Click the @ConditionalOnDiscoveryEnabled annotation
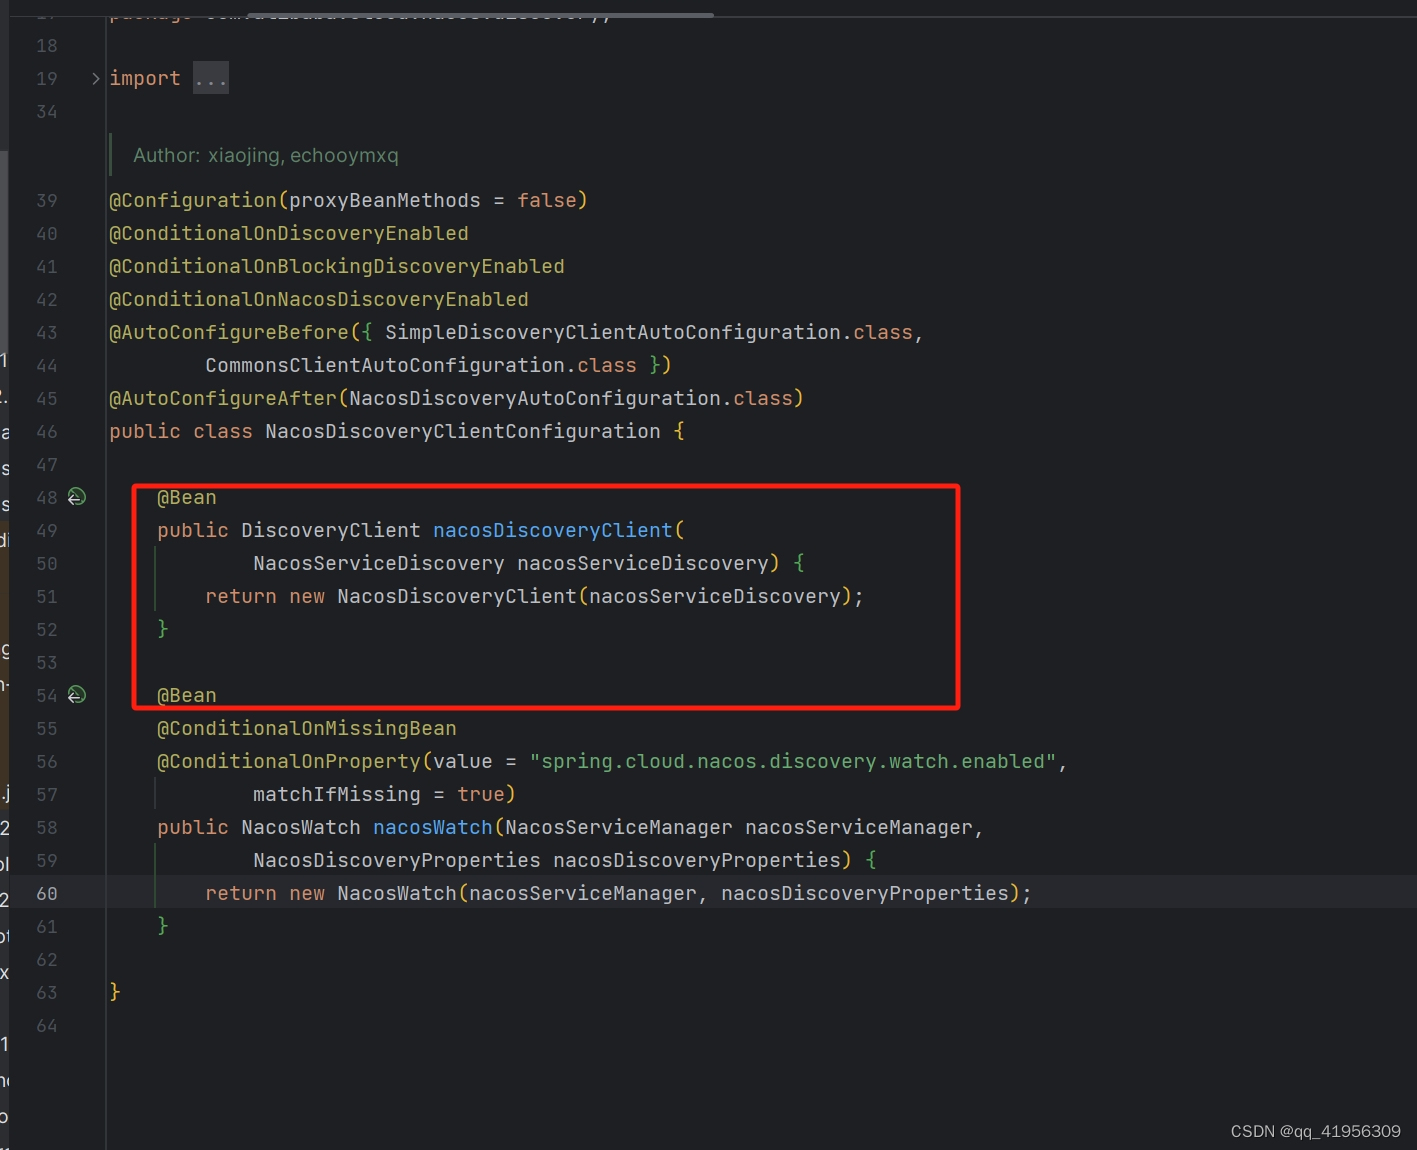The image size is (1417, 1150). (289, 234)
